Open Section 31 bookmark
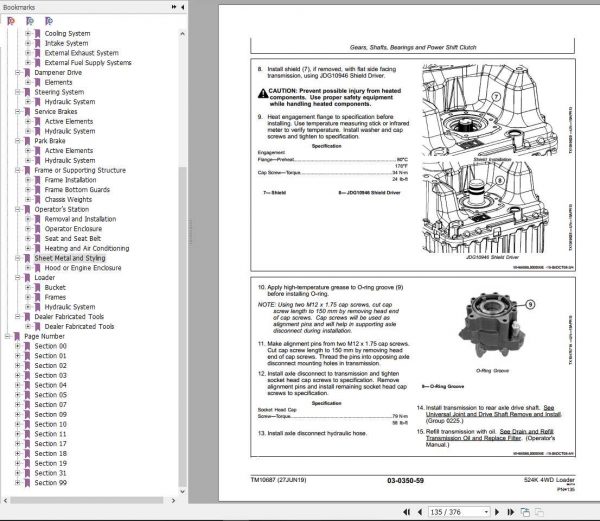600x521 pixels. pyautogui.click(x=51, y=473)
